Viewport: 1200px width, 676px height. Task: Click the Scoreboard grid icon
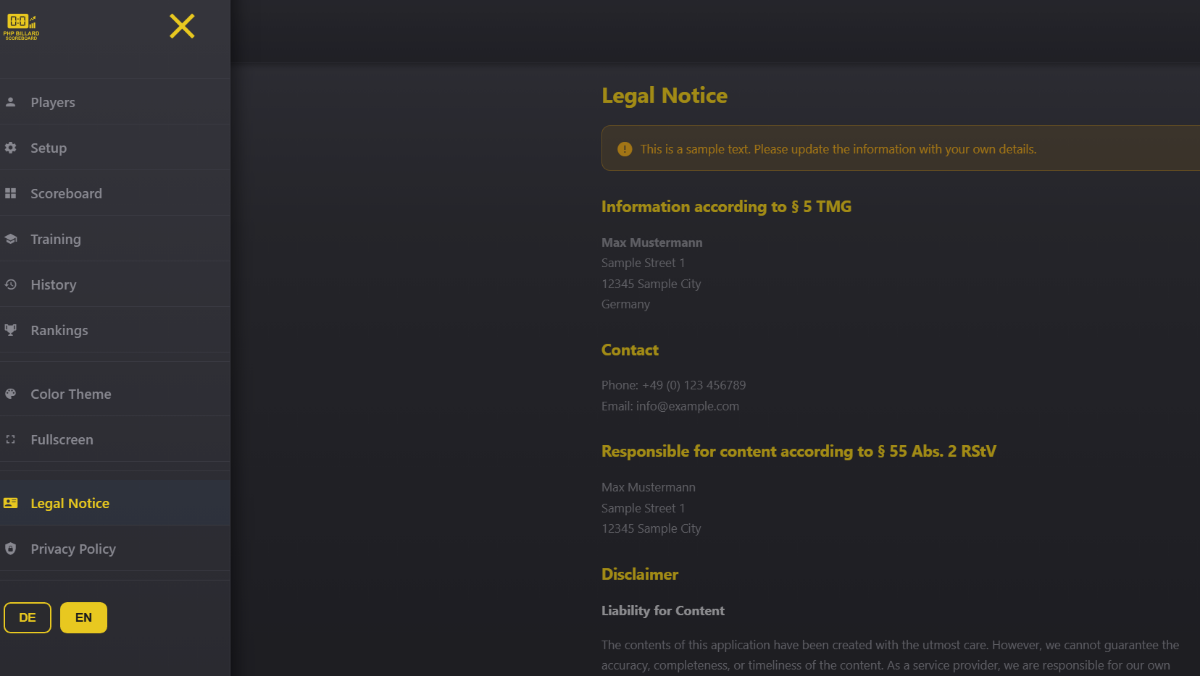[11, 193]
